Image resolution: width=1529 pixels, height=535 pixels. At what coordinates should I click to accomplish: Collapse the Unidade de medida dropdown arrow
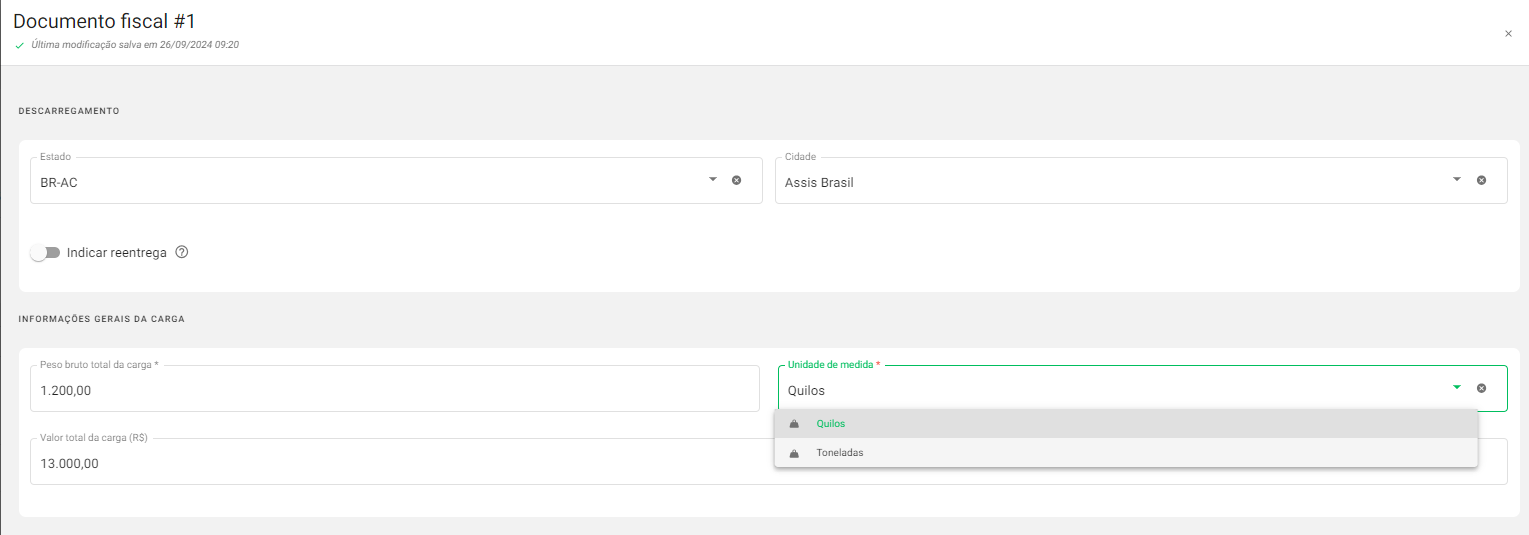pos(1457,388)
